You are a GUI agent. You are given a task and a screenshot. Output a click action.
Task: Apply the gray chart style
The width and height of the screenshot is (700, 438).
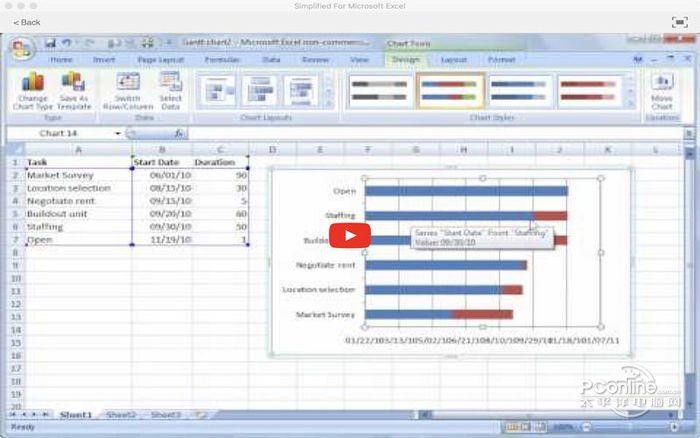(x=379, y=91)
